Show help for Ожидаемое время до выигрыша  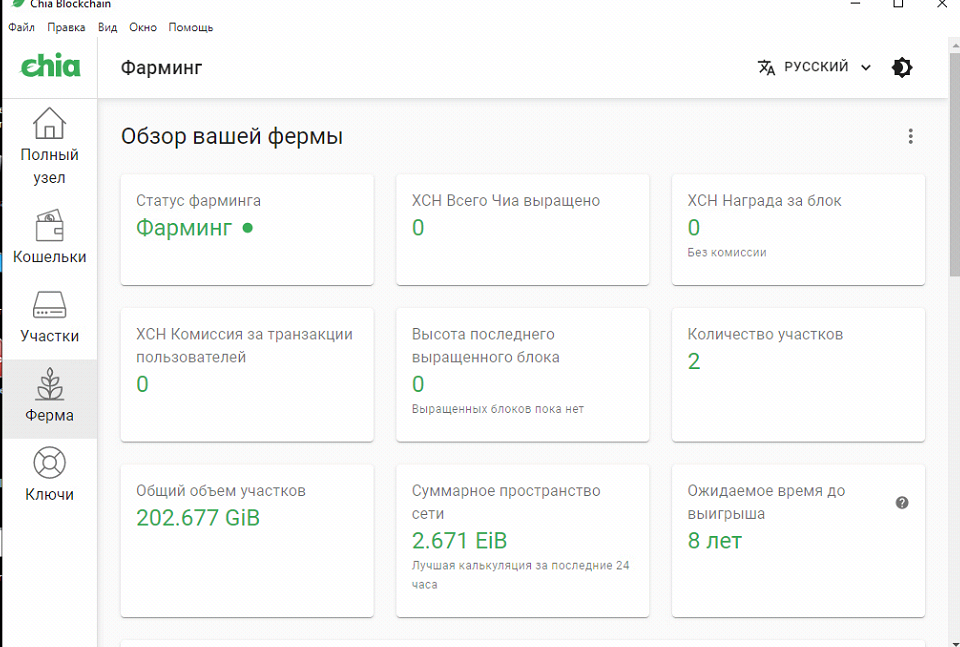coord(902,503)
